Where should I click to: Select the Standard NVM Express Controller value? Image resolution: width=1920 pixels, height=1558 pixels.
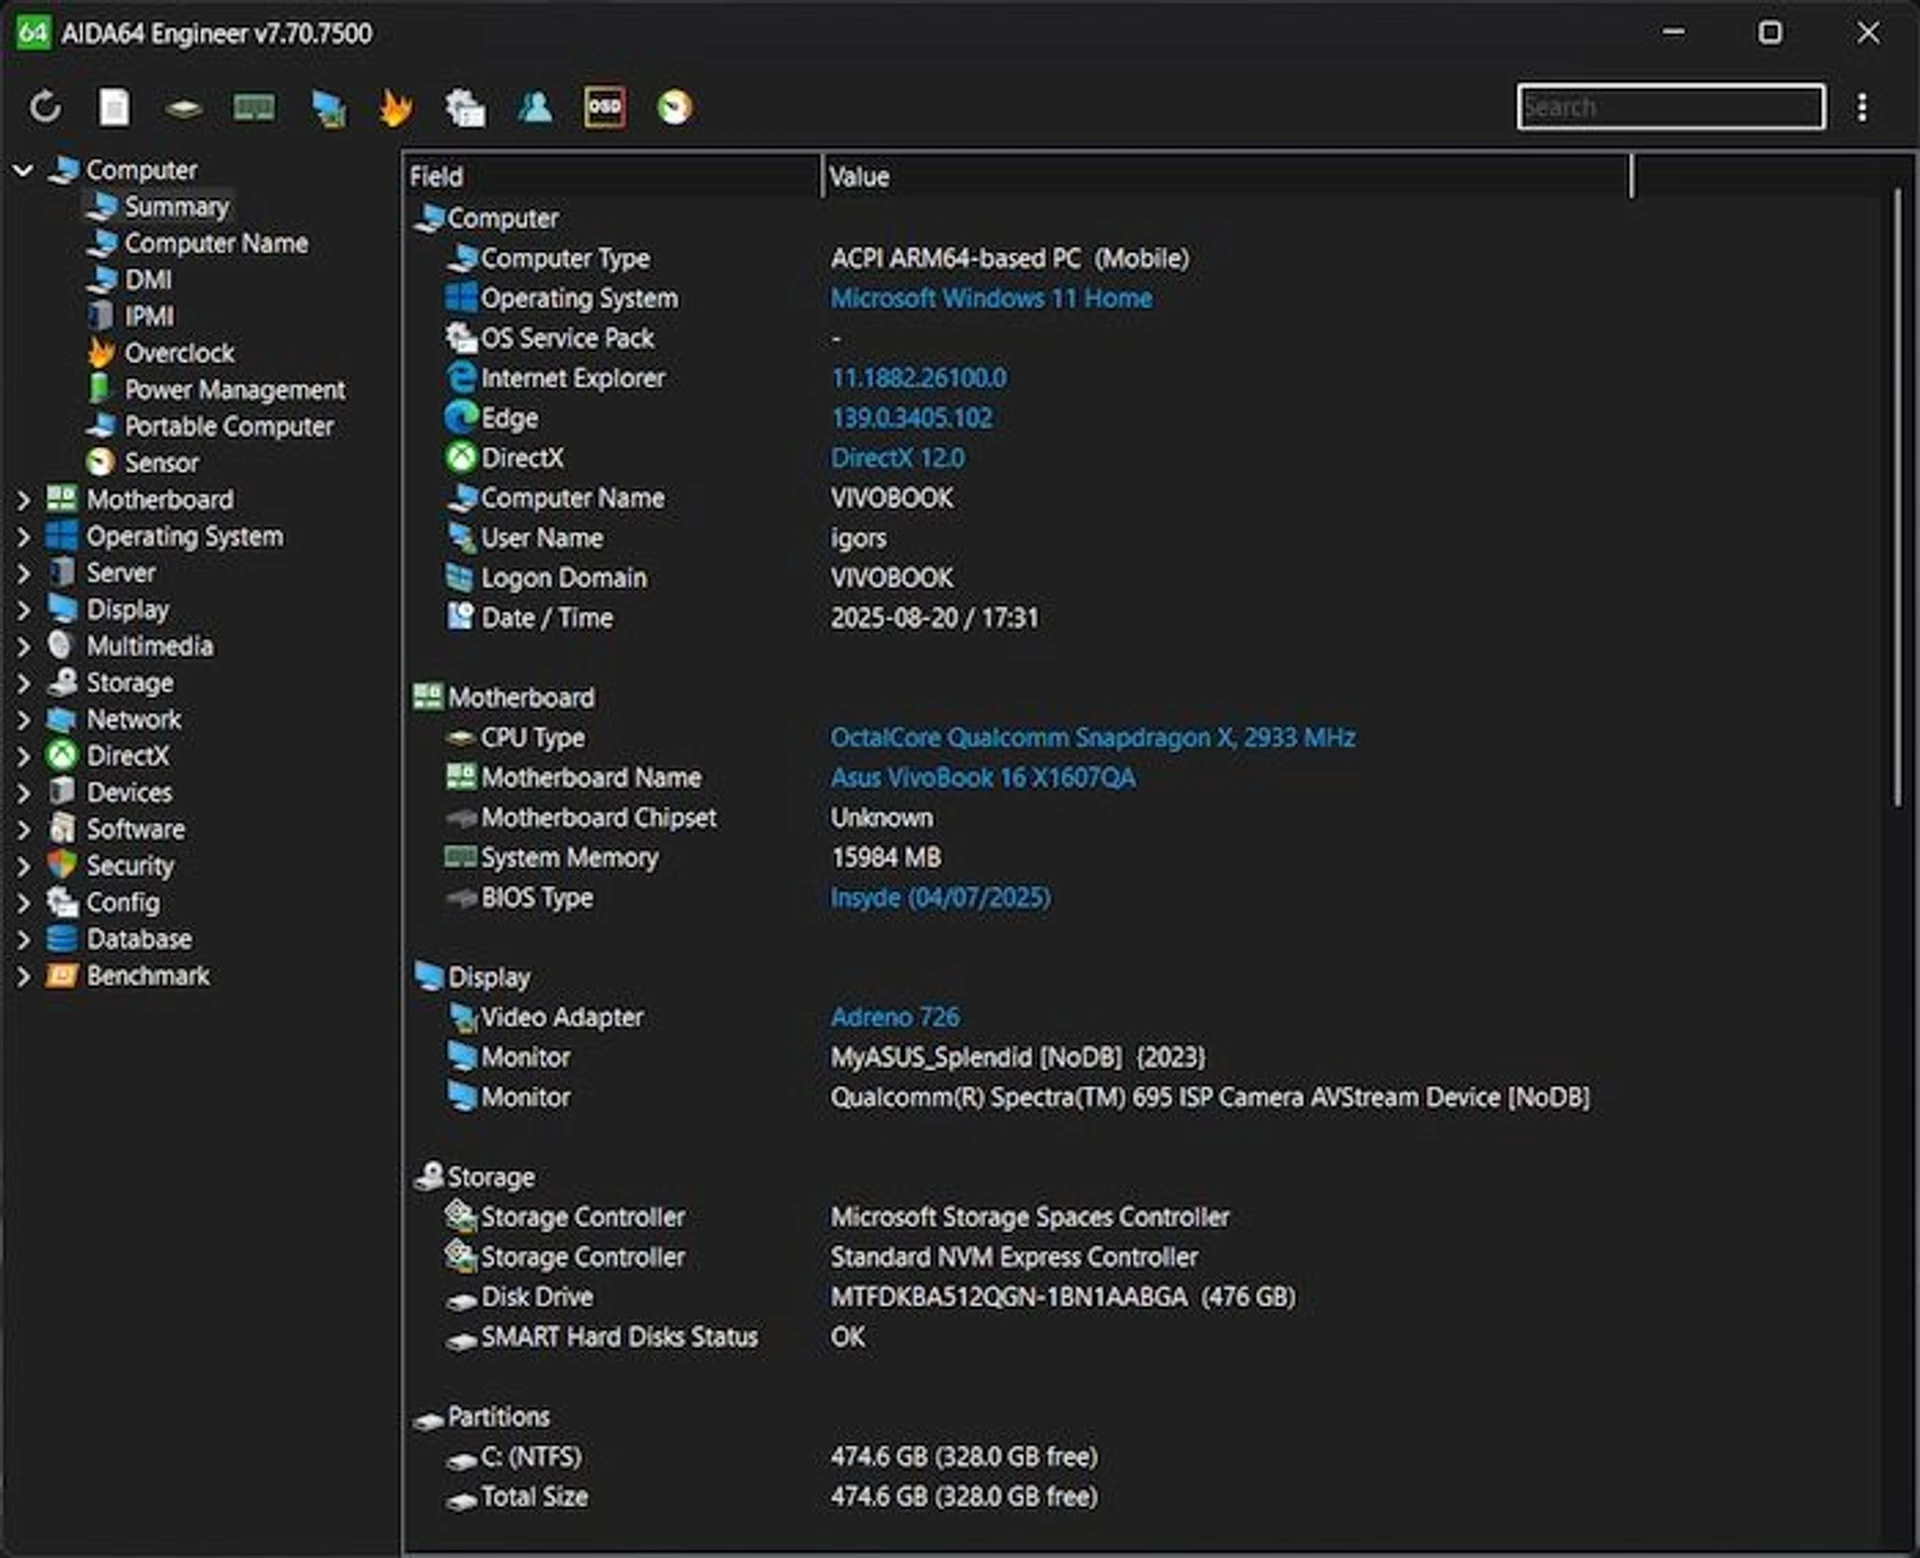tap(1014, 1258)
